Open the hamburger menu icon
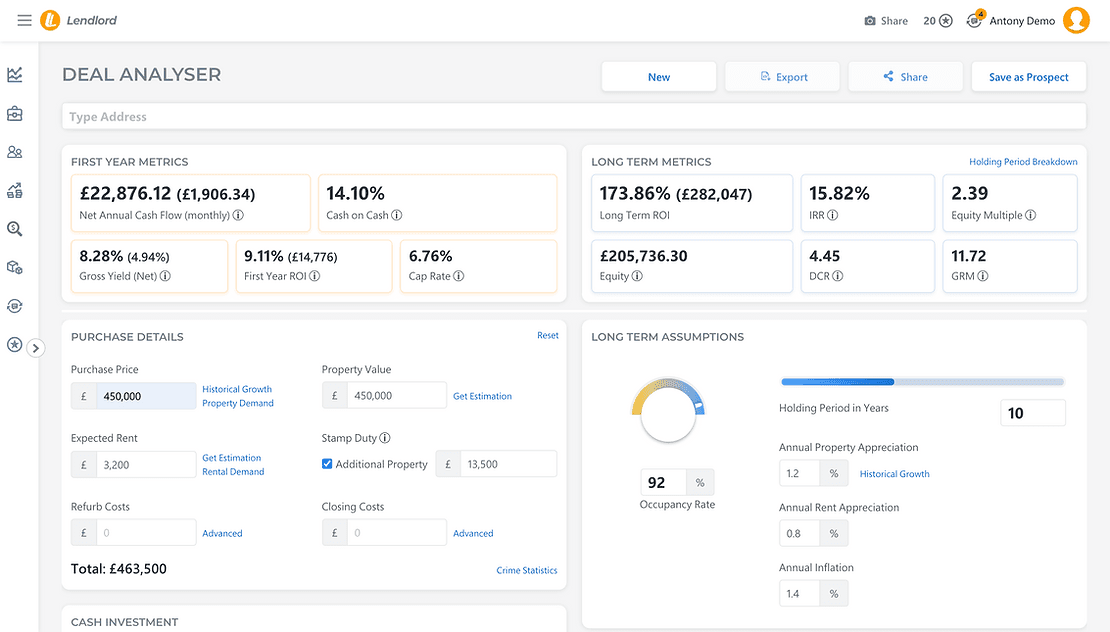The height and width of the screenshot is (632, 1110). 24,21
